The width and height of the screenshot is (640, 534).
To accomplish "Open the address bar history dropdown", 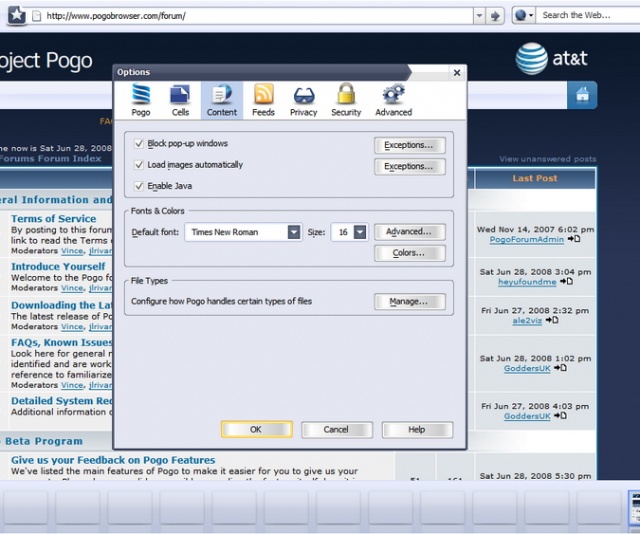I will tap(479, 16).
